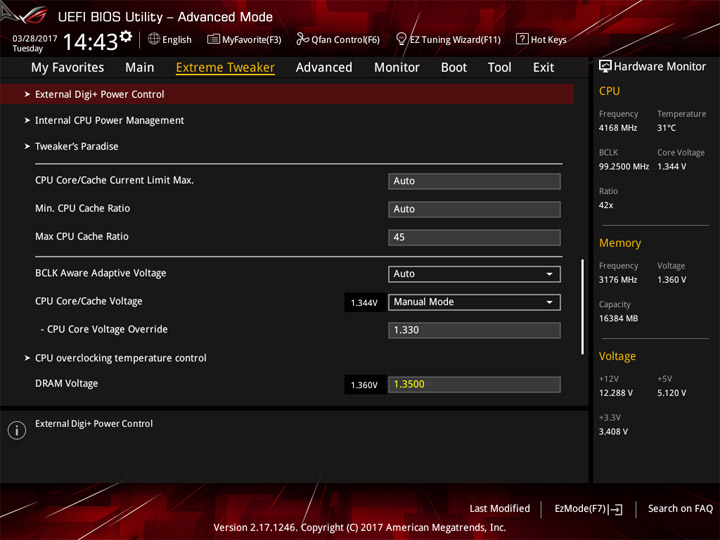
Task: Click the globe language icon
Action: coord(154,39)
